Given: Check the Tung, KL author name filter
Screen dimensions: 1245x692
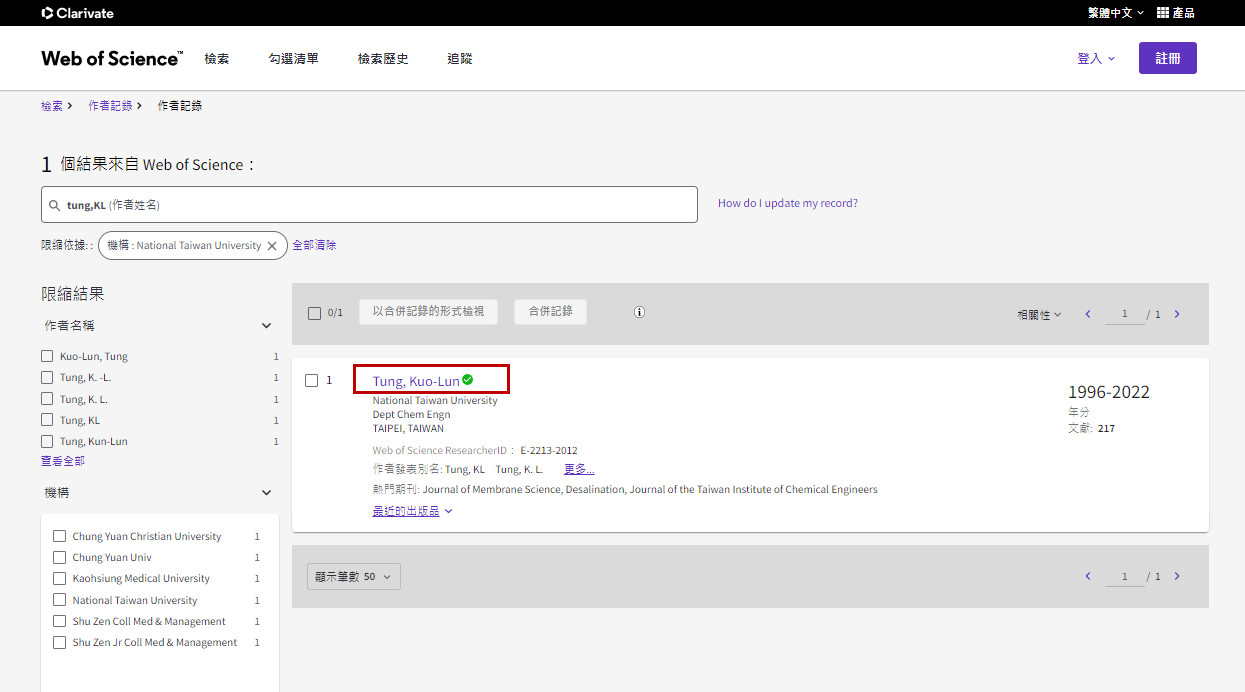Looking at the screenshot, I should (47, 420).
